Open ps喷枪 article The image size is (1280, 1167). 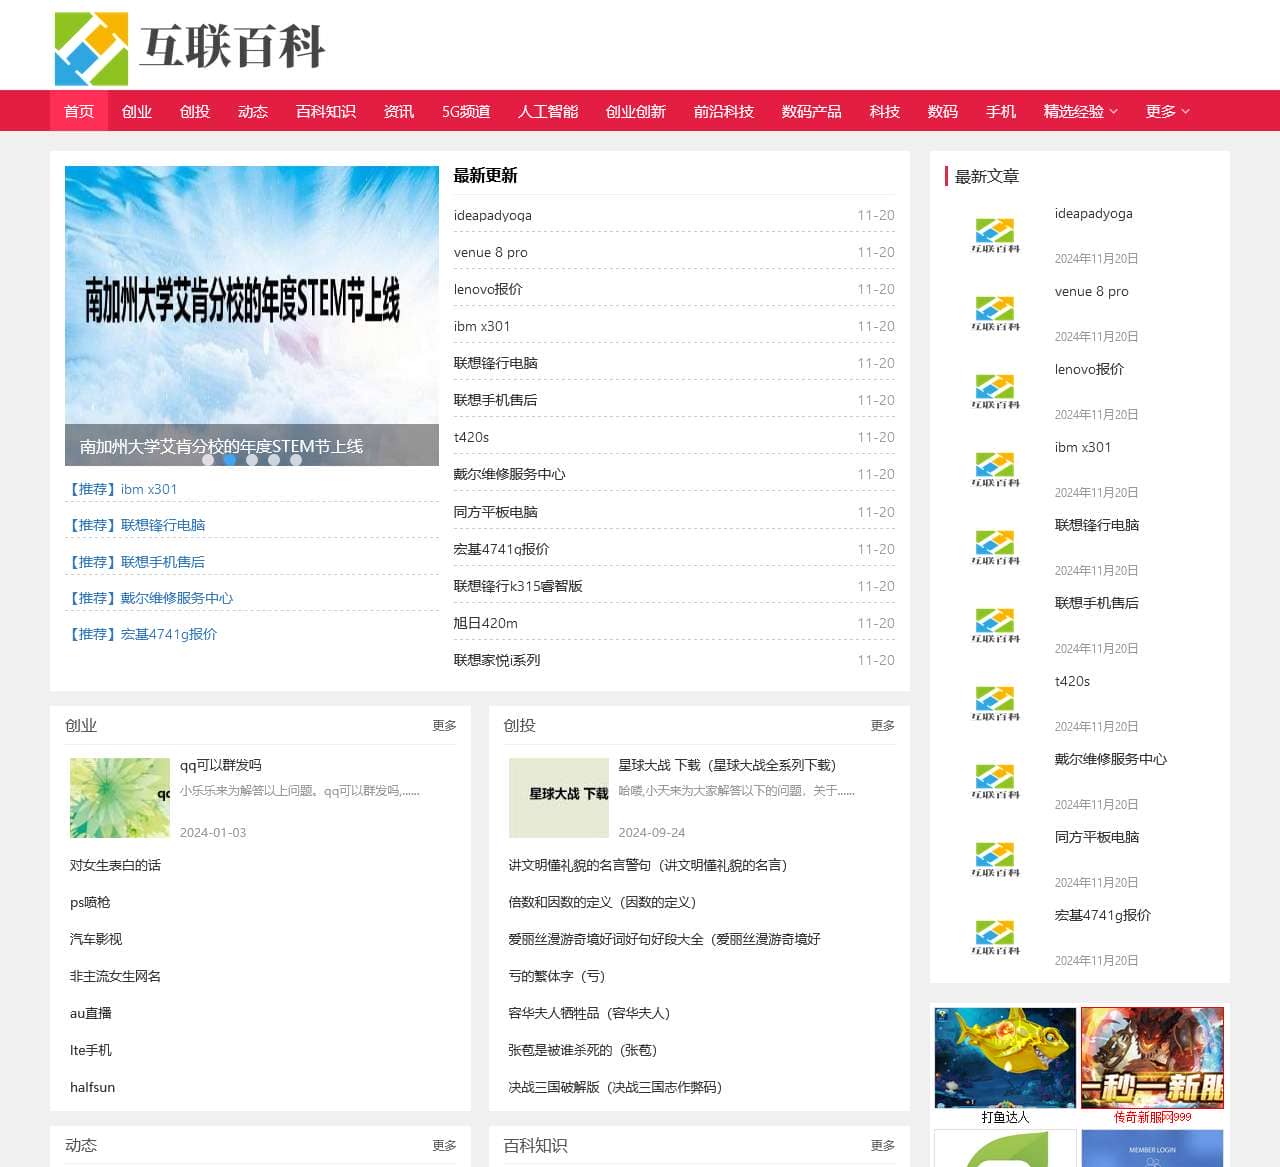(x=90, y=902)
